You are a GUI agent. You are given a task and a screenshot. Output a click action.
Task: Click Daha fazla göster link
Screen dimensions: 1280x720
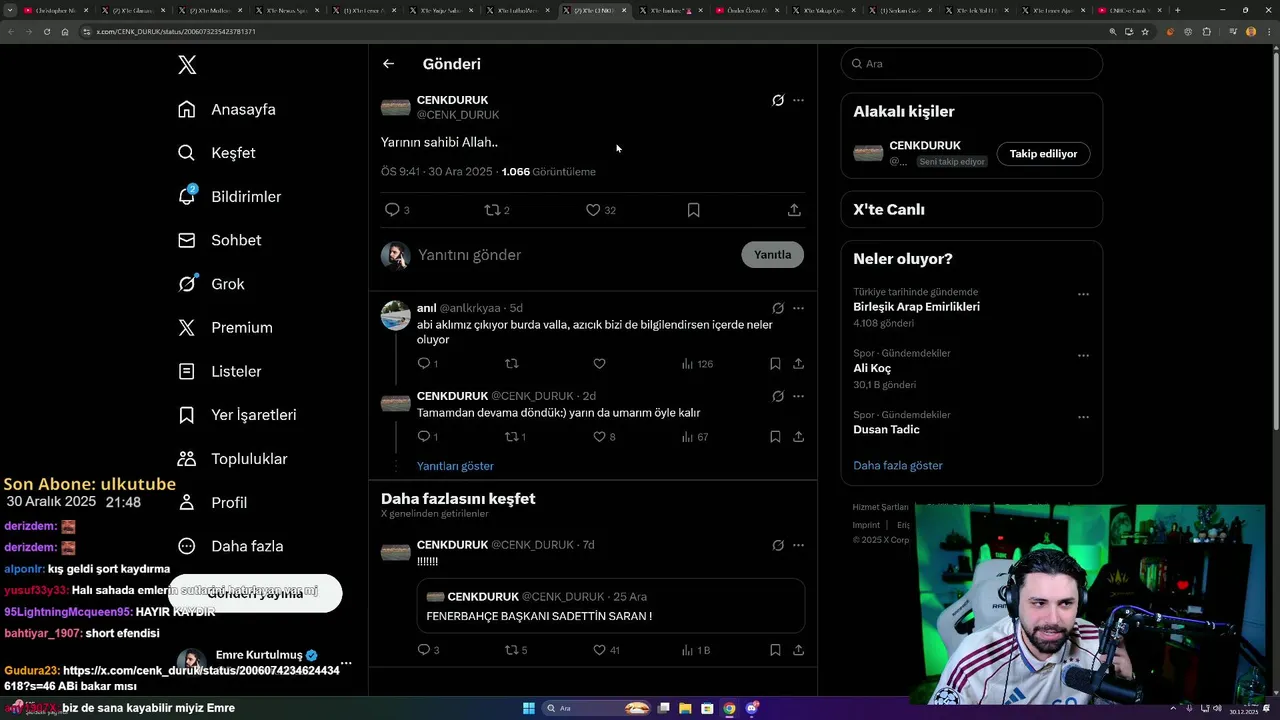click(898, 466)
